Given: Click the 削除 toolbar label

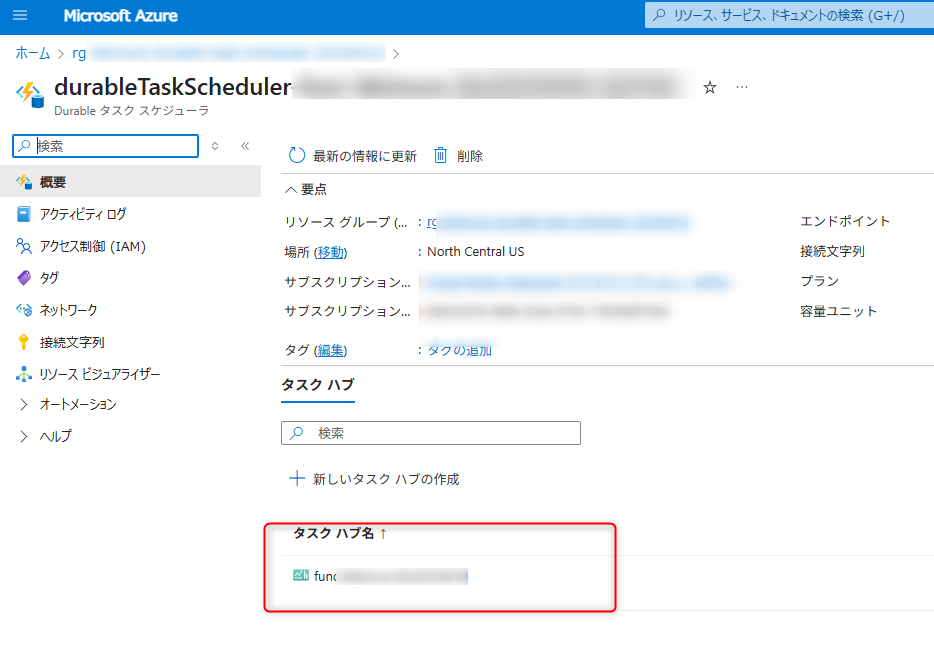Looking at the screenshot, I should coord(469,156).
